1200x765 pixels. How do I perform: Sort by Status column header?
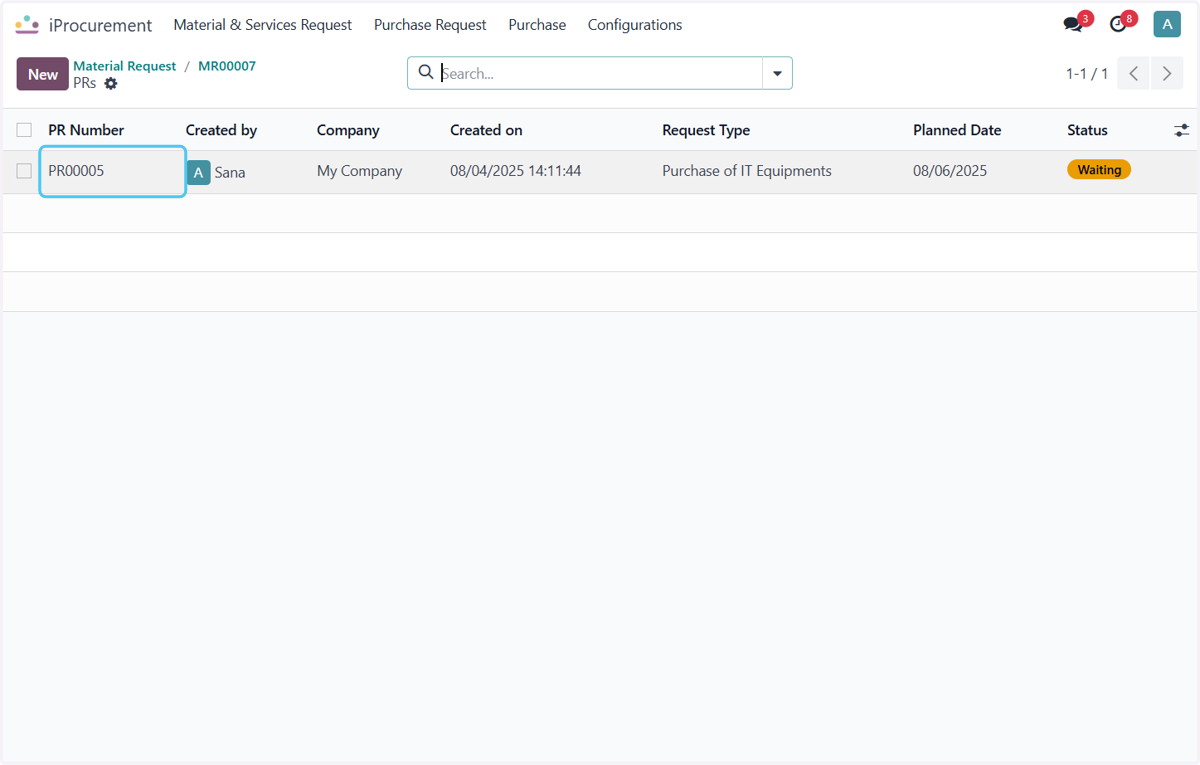[x=1087, y=130]
